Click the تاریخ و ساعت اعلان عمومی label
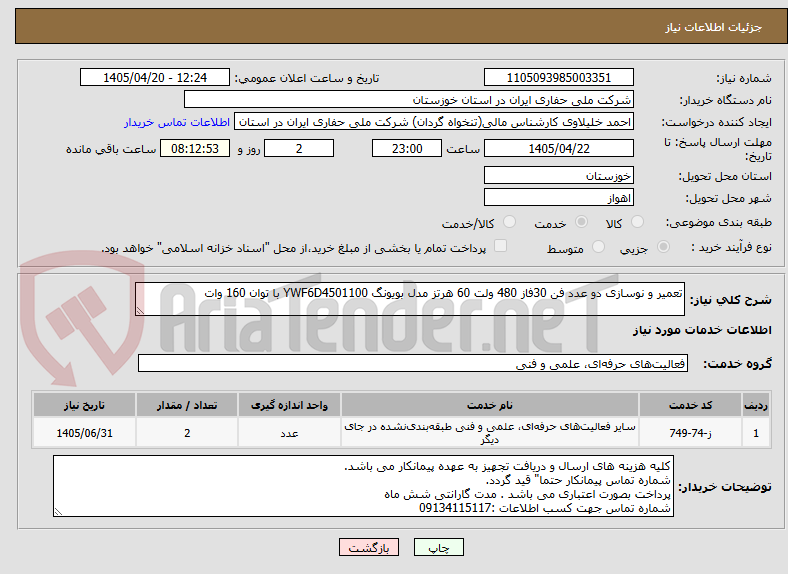Image resolution: width=788 pixels, height=574 pixels. click(307, 78)
